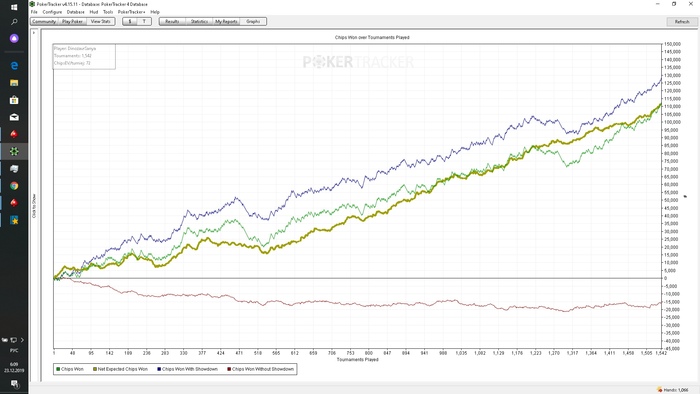This screenshot has height=394, width=700.
Task: Open the taskbar clock and date
Action: [14, 367]
